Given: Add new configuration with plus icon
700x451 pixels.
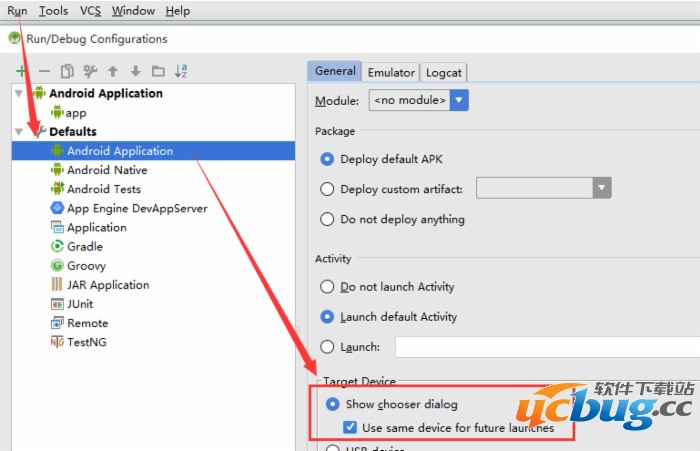Looking at the screenshot, I should [21, 71].
